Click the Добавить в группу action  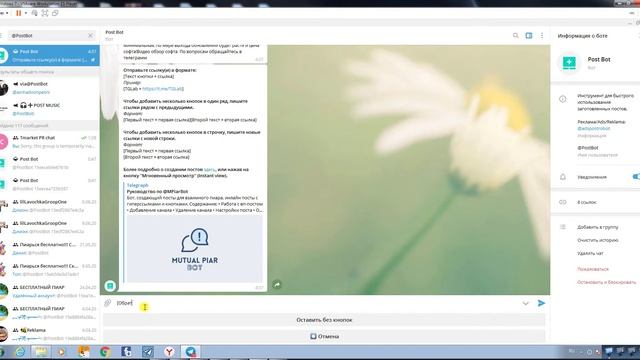(598, 227)
